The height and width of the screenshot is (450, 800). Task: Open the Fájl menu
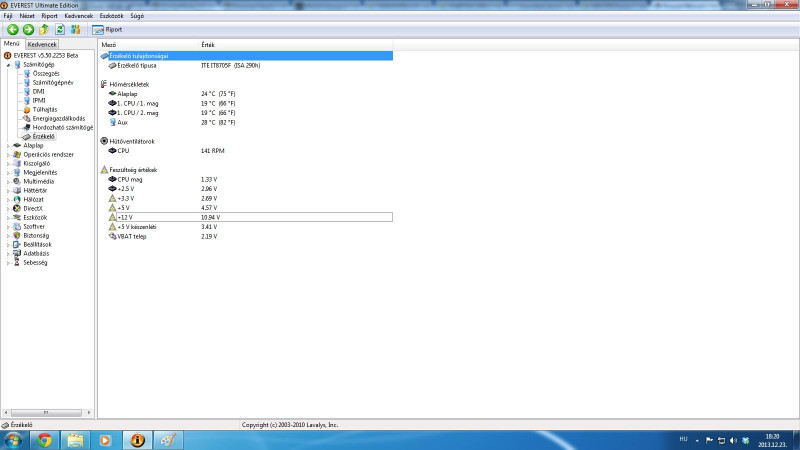click(x=8, y=16)
